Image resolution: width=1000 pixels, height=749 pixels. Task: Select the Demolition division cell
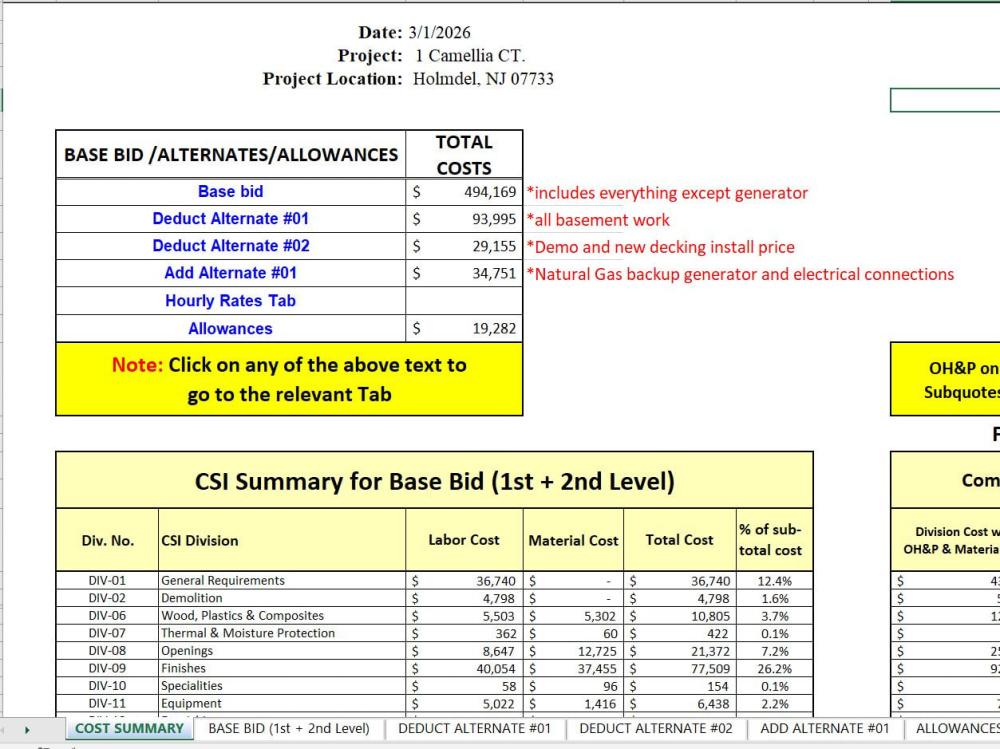(x=282, y=598)
